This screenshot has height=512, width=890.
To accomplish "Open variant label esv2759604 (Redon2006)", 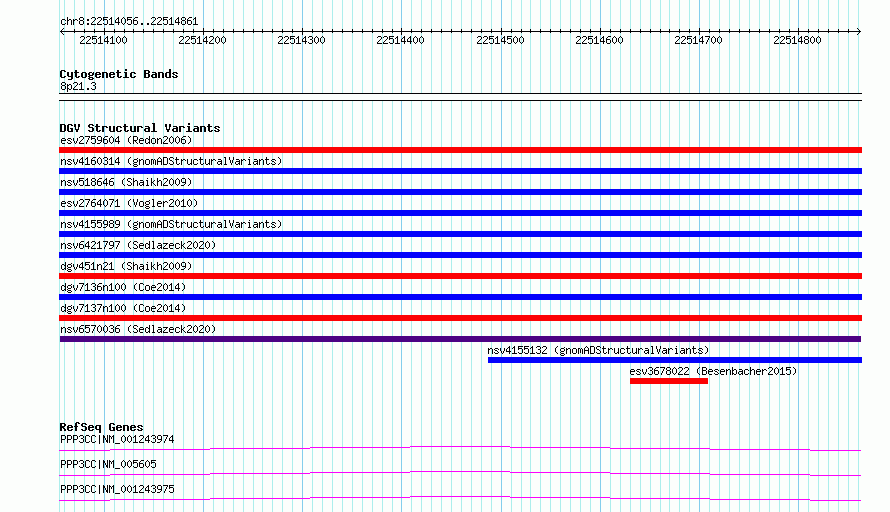I will point(126,140).
